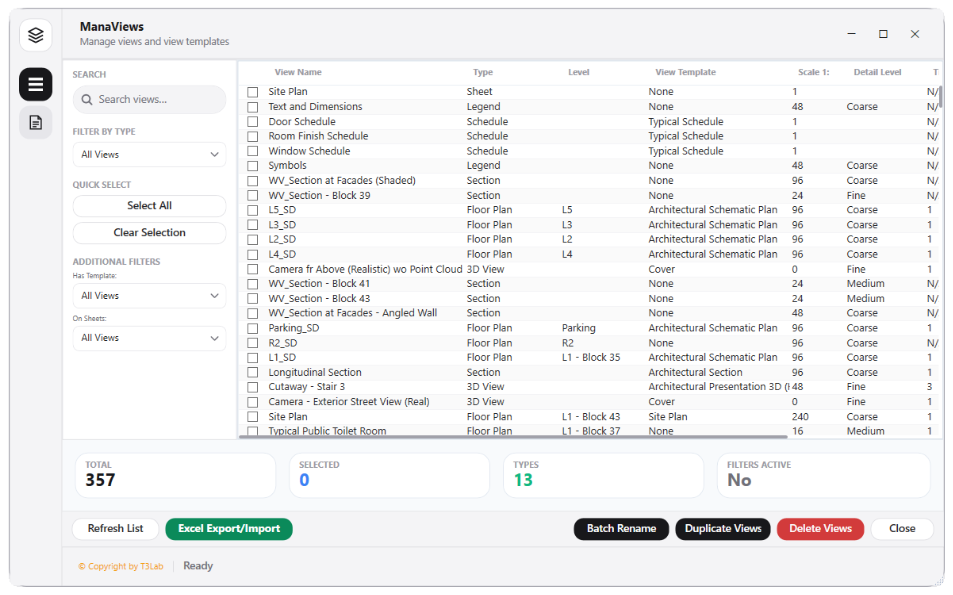Click the Duplicate Views button
The width and height of the screenshot is (953, 595).
[723, 529]
